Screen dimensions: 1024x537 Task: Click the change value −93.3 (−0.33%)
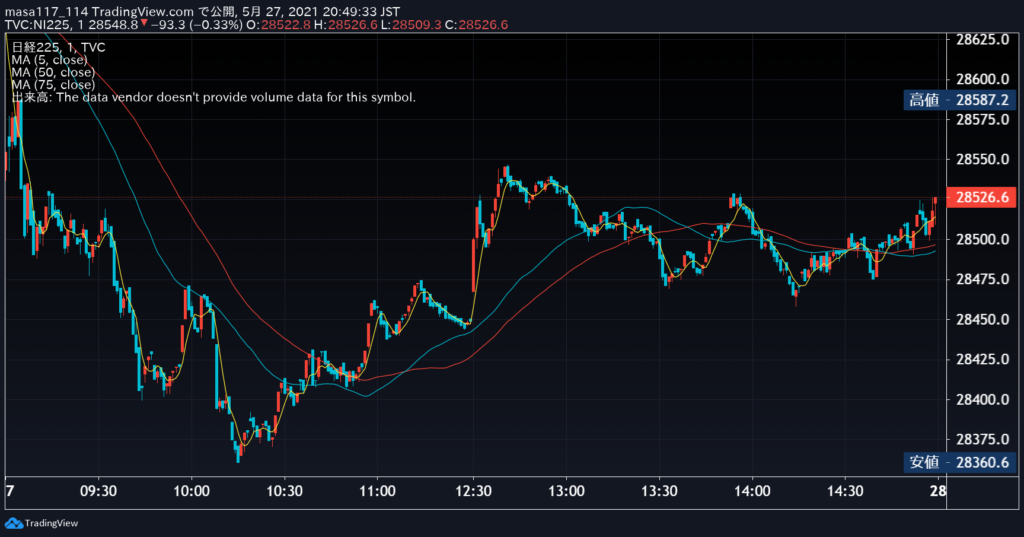pos(197,25)
